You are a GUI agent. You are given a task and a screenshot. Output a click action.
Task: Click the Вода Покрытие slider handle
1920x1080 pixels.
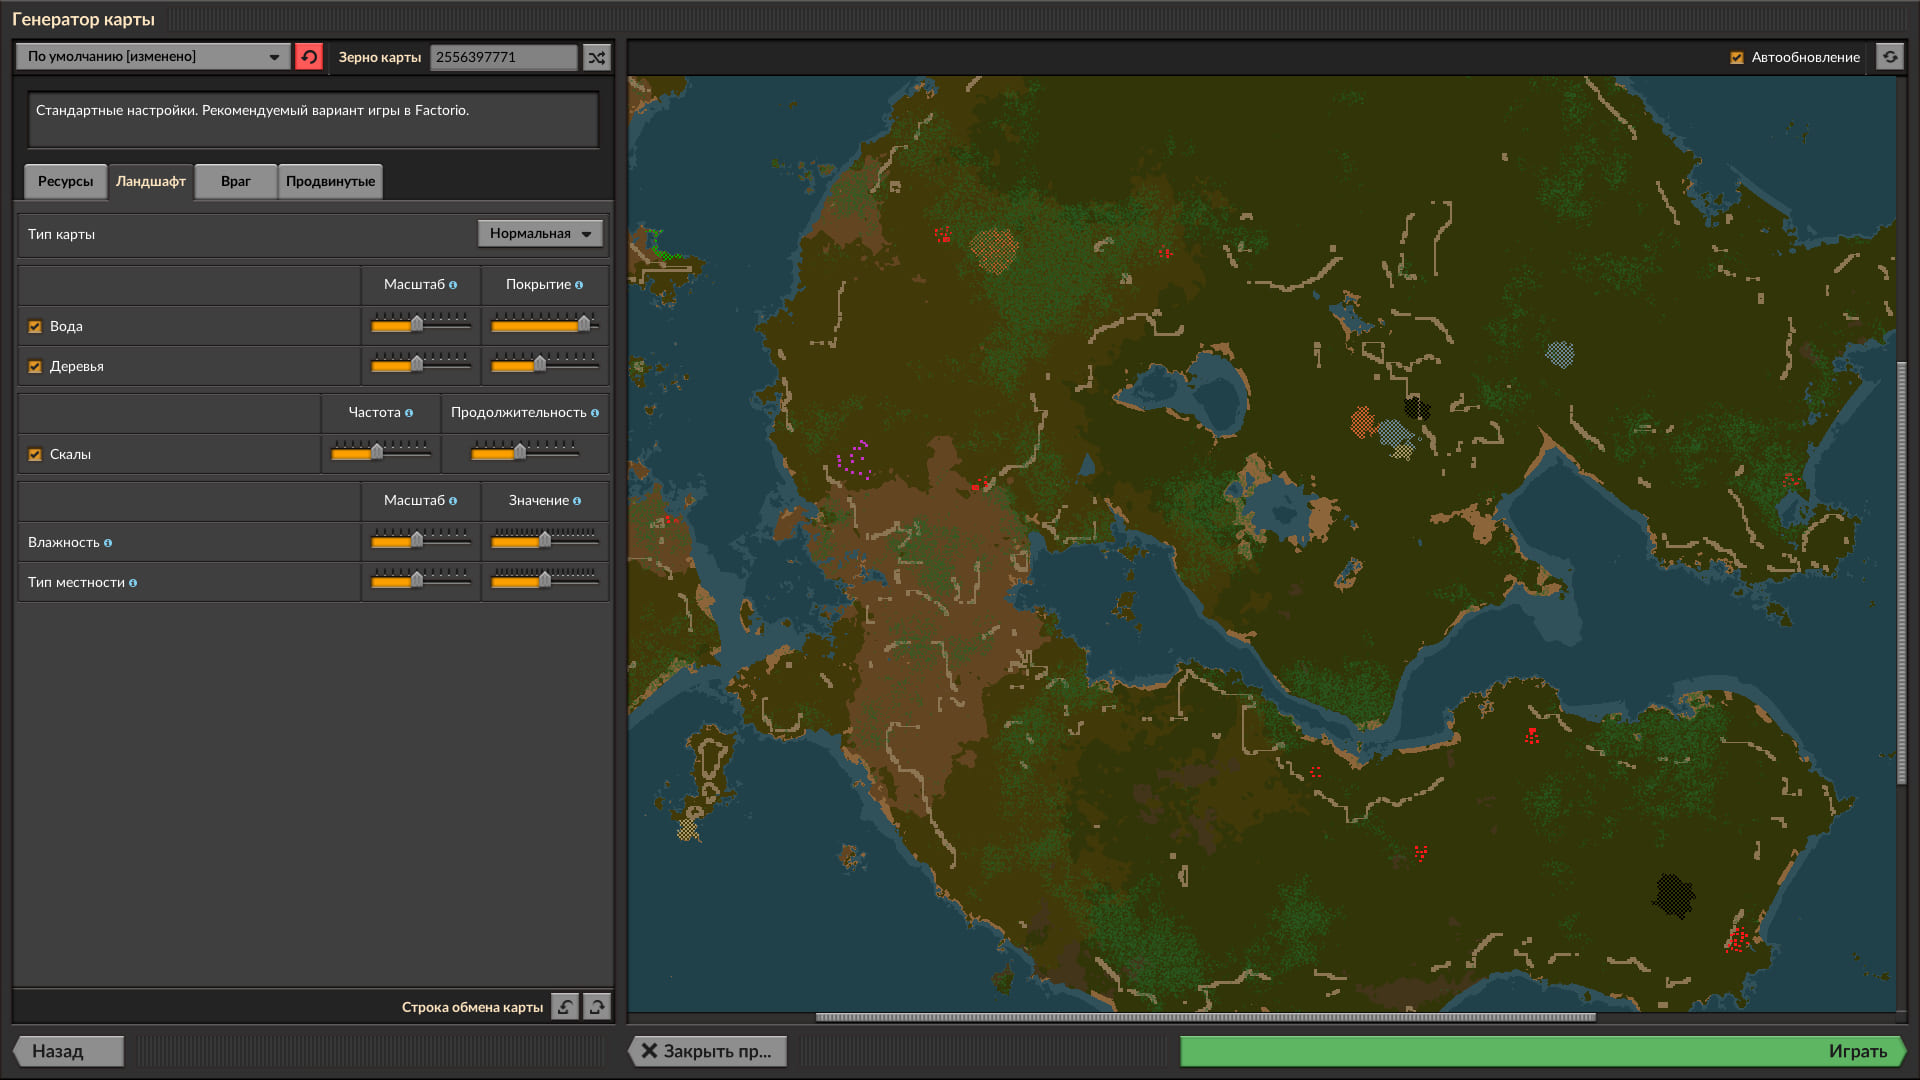point(584,324)
